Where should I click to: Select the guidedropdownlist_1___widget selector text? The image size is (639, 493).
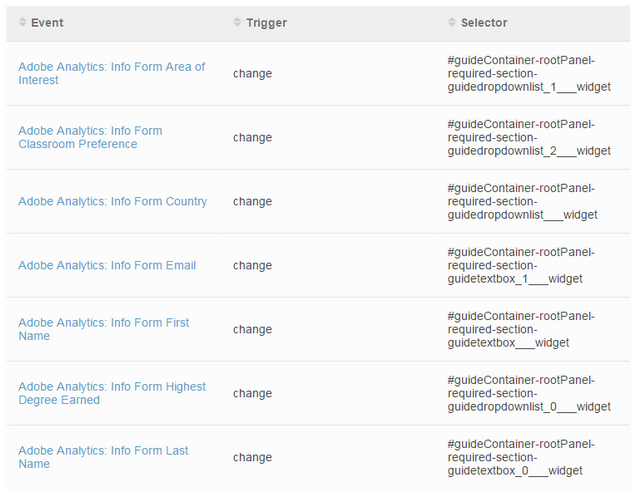pyautogui.click(x=529, y=73)
